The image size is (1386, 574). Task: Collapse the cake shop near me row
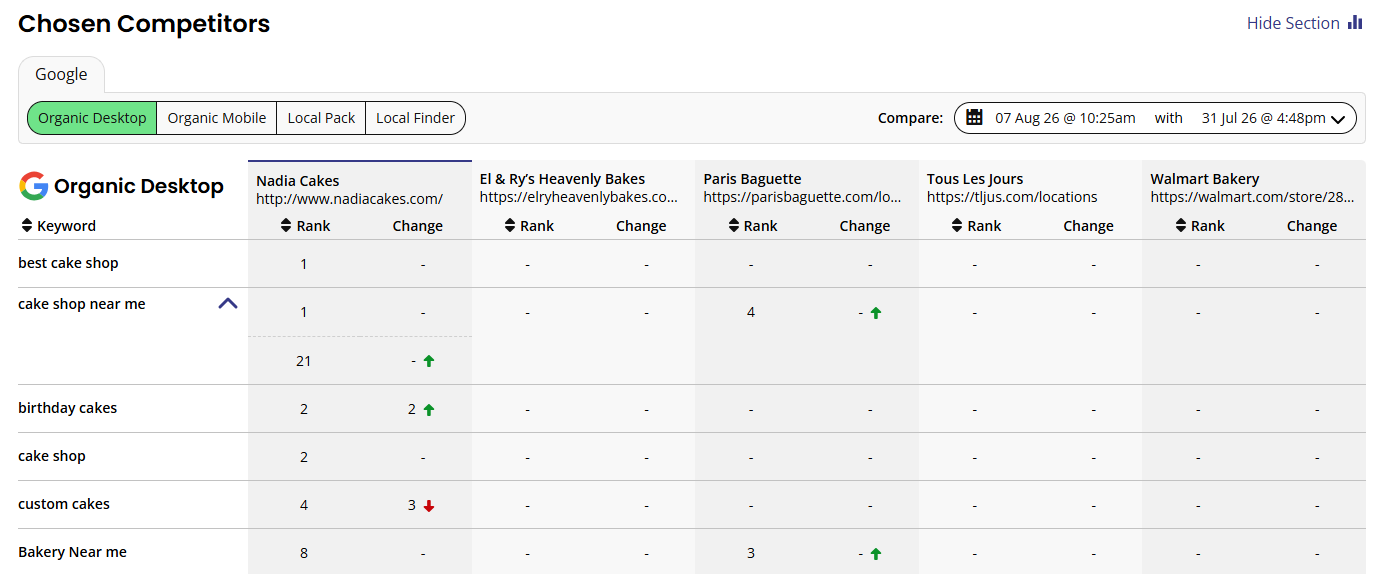tap(228, 303)
